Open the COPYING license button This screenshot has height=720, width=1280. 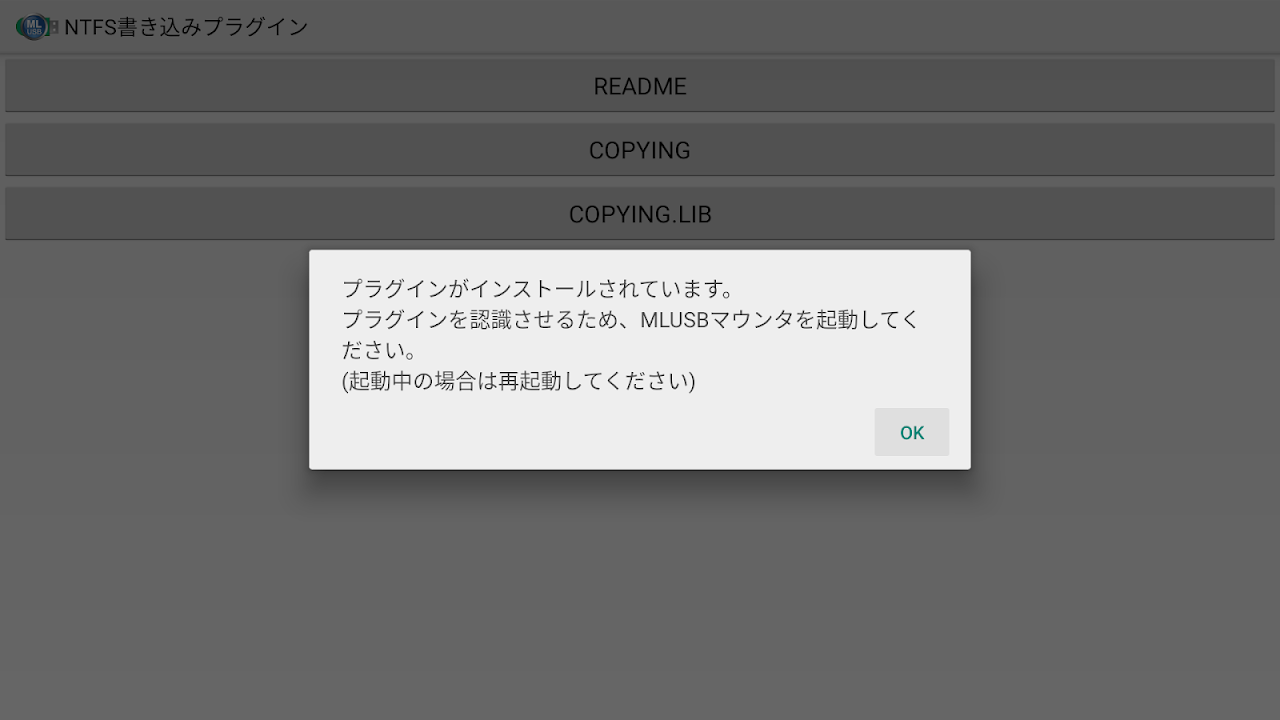[x=640, y=150]
